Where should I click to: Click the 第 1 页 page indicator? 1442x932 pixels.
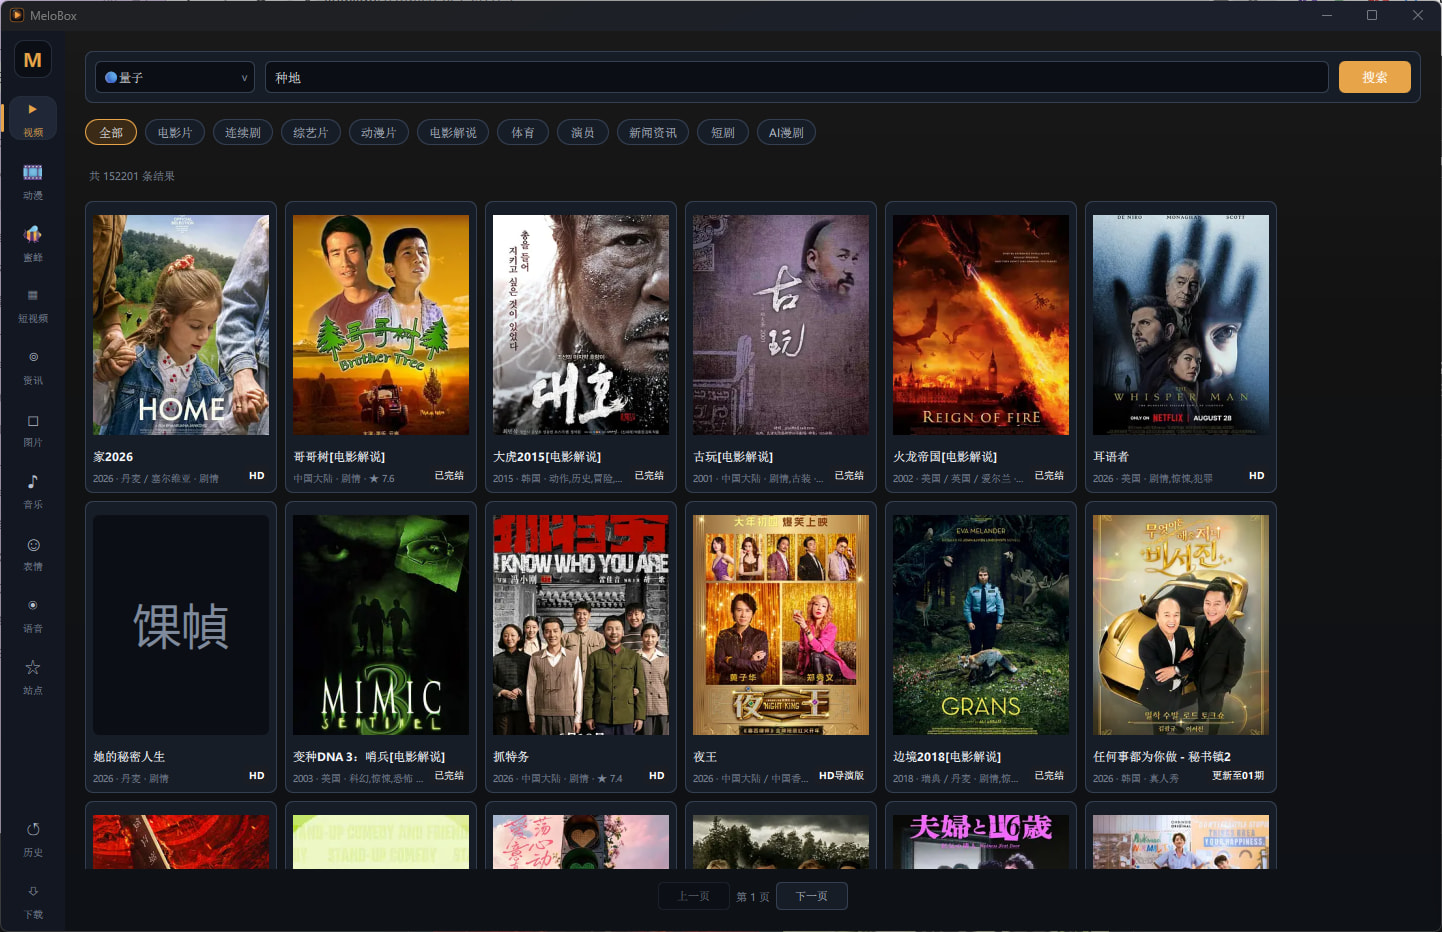753,897
